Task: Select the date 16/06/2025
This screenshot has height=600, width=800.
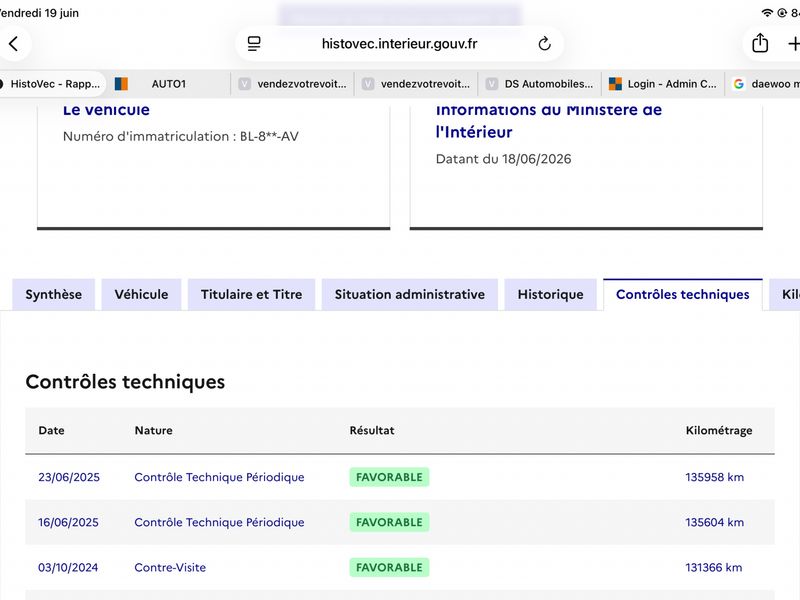Action: tap(68, 522)
